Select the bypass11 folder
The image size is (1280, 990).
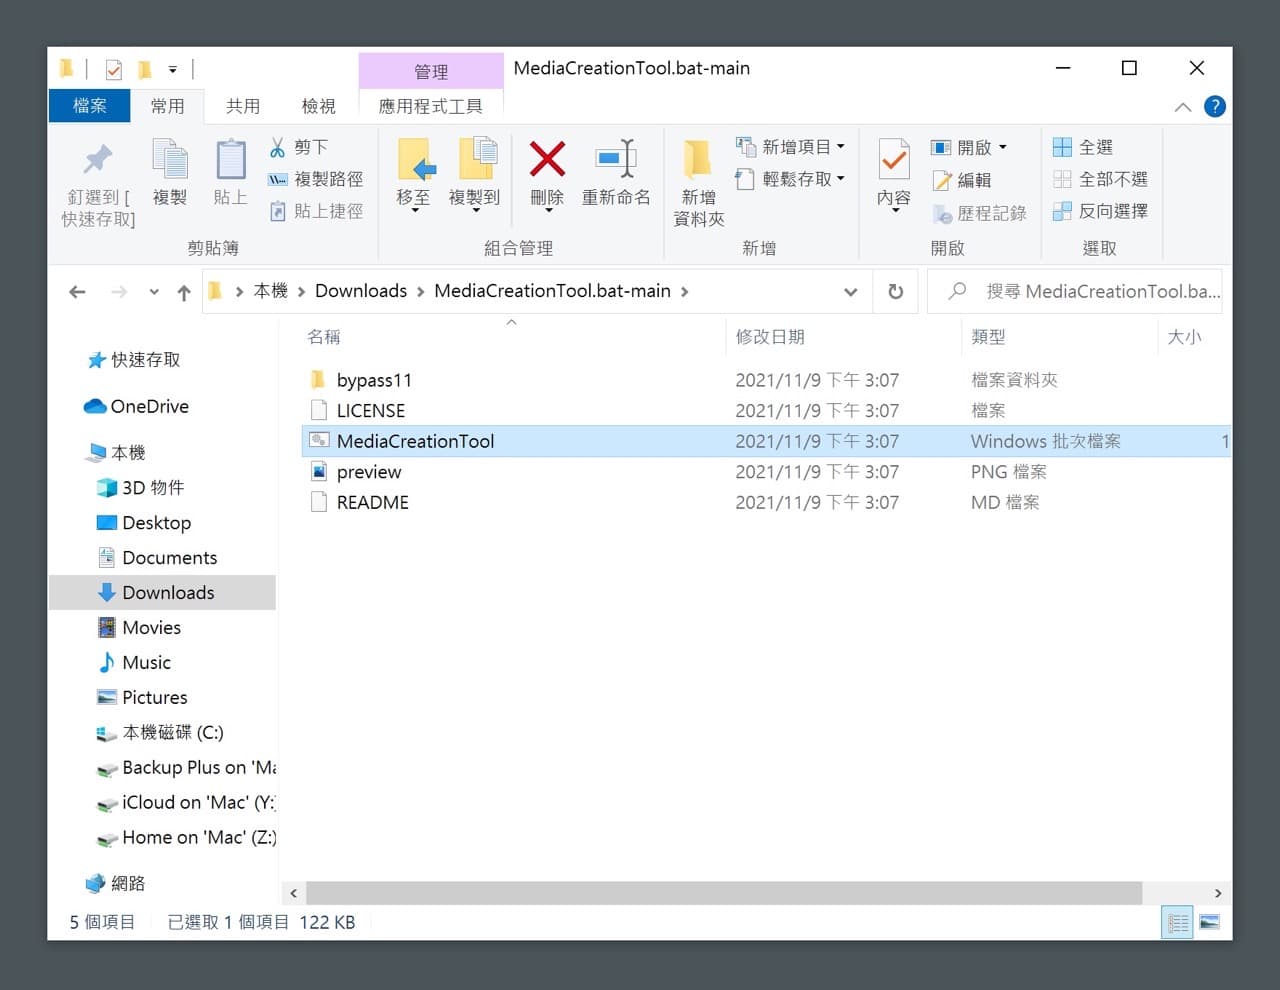coord(374,380)
